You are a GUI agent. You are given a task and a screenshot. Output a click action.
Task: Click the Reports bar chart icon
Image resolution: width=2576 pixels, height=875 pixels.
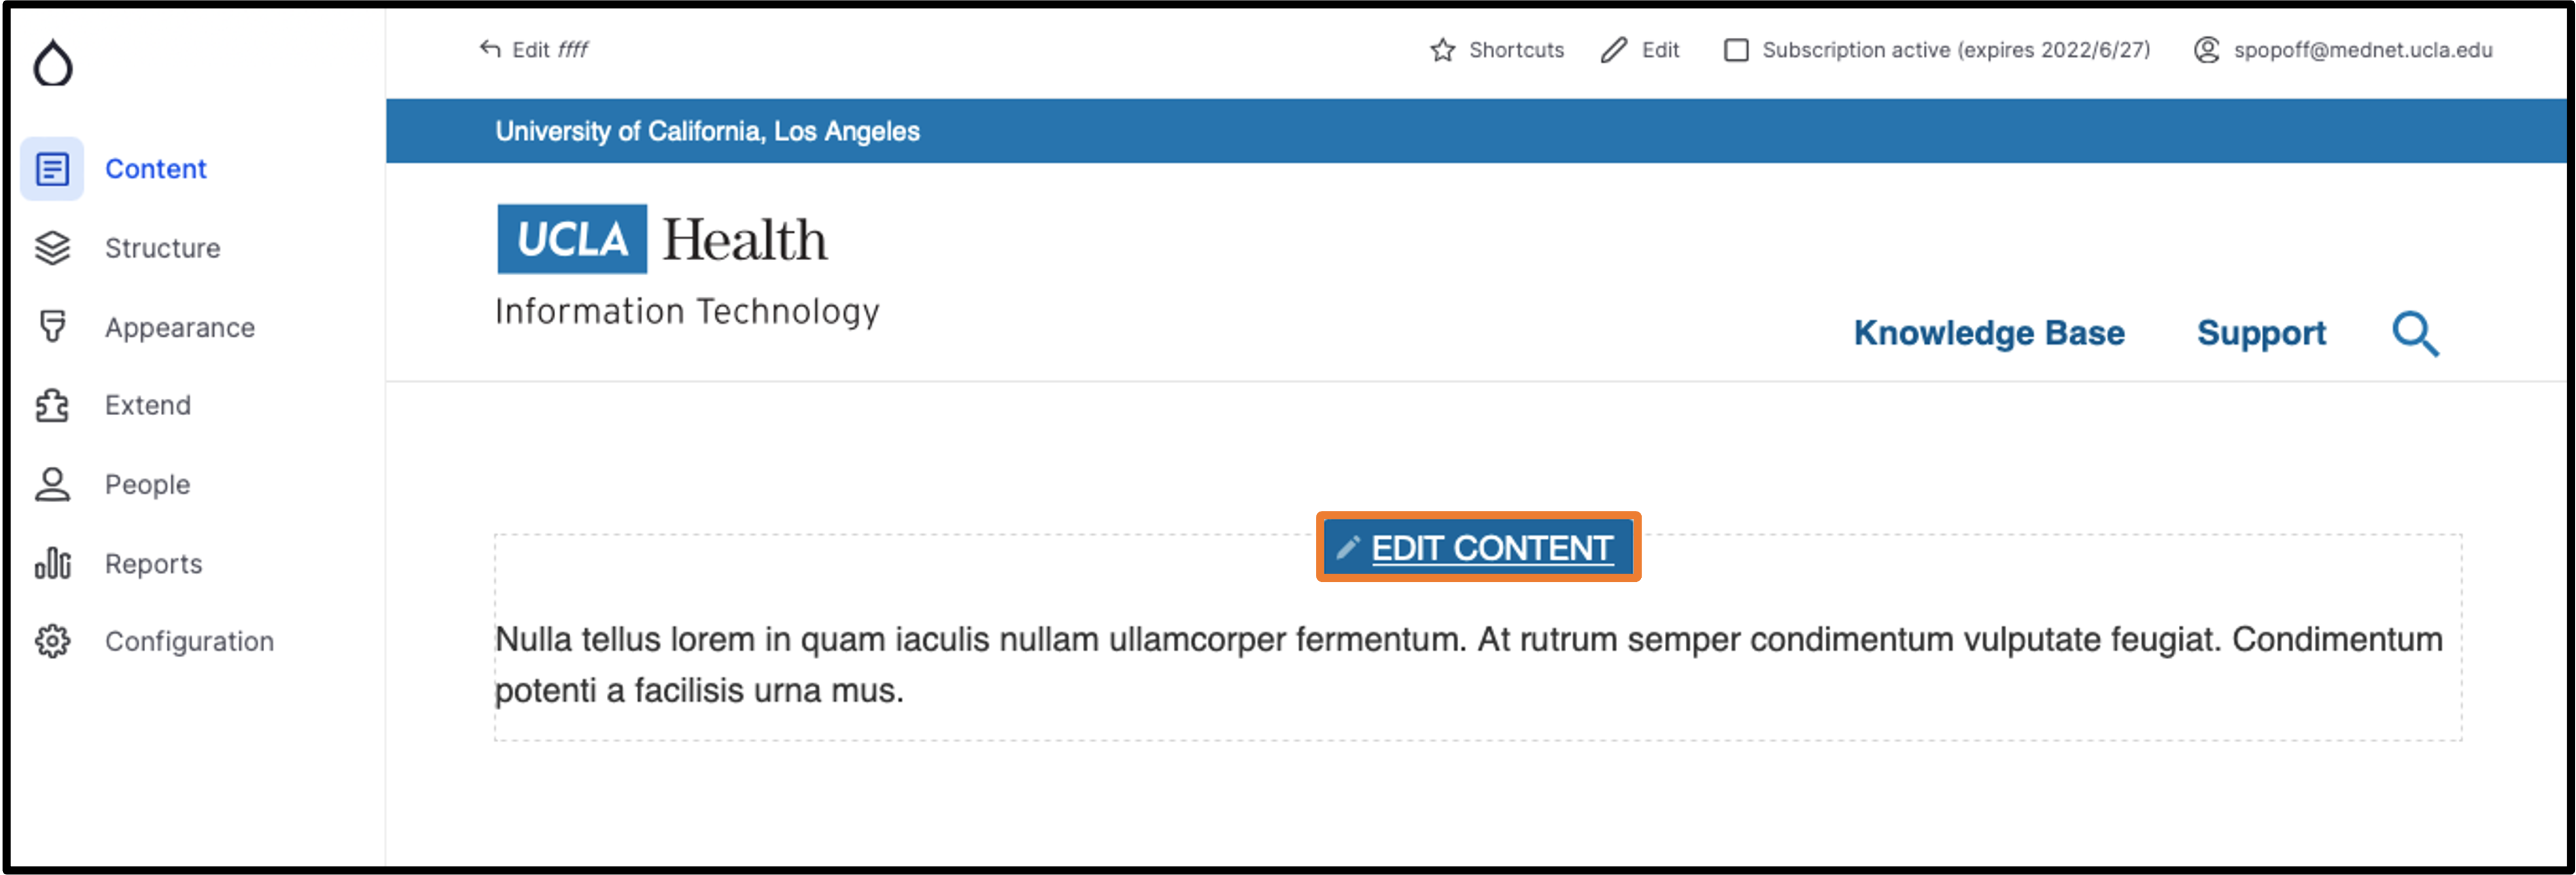pyautogui.click(x=52, y=563)
